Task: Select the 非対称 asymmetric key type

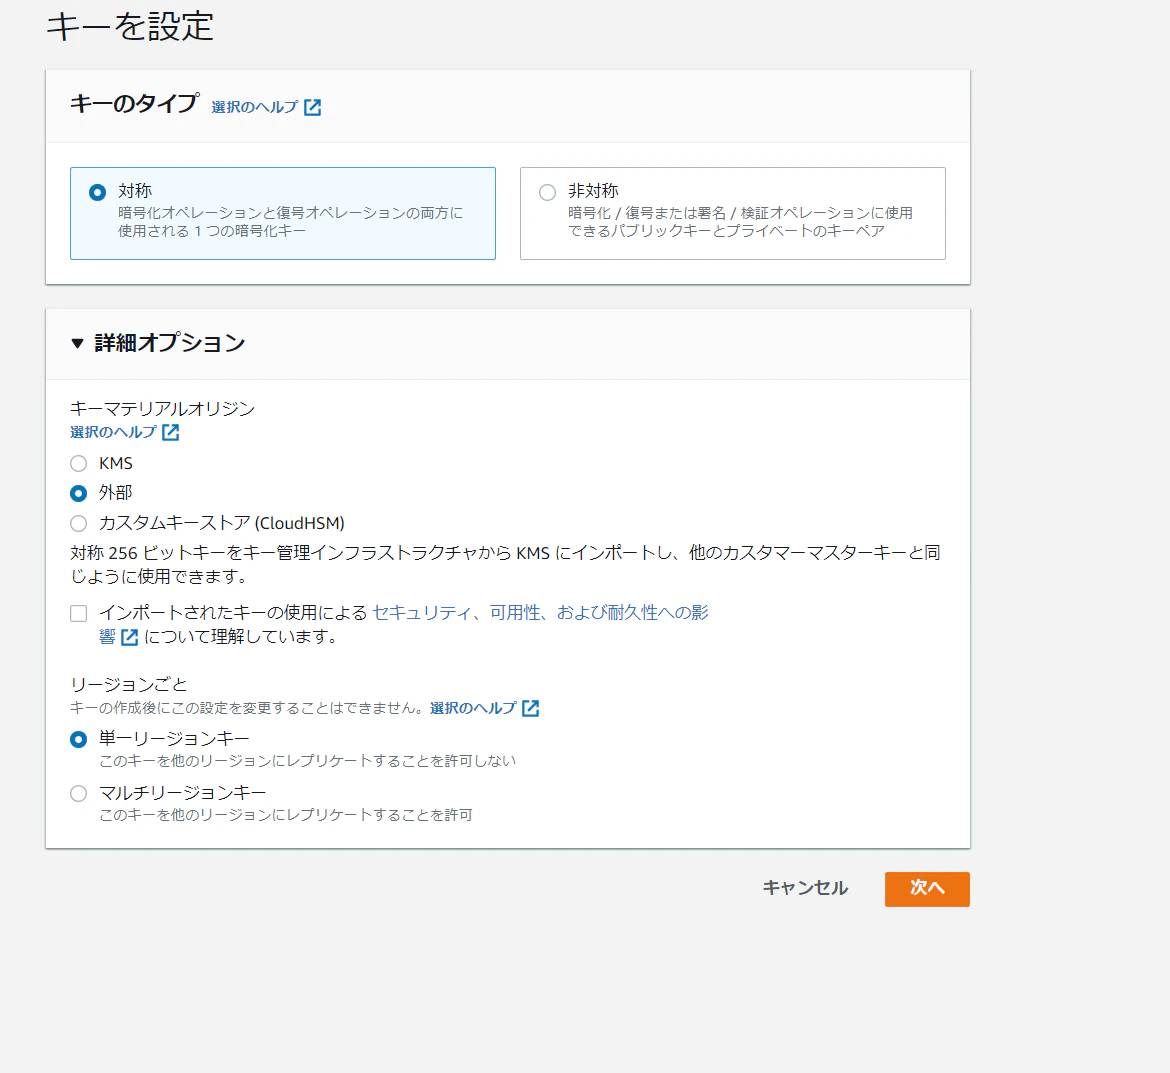Action: coord(547,193)
